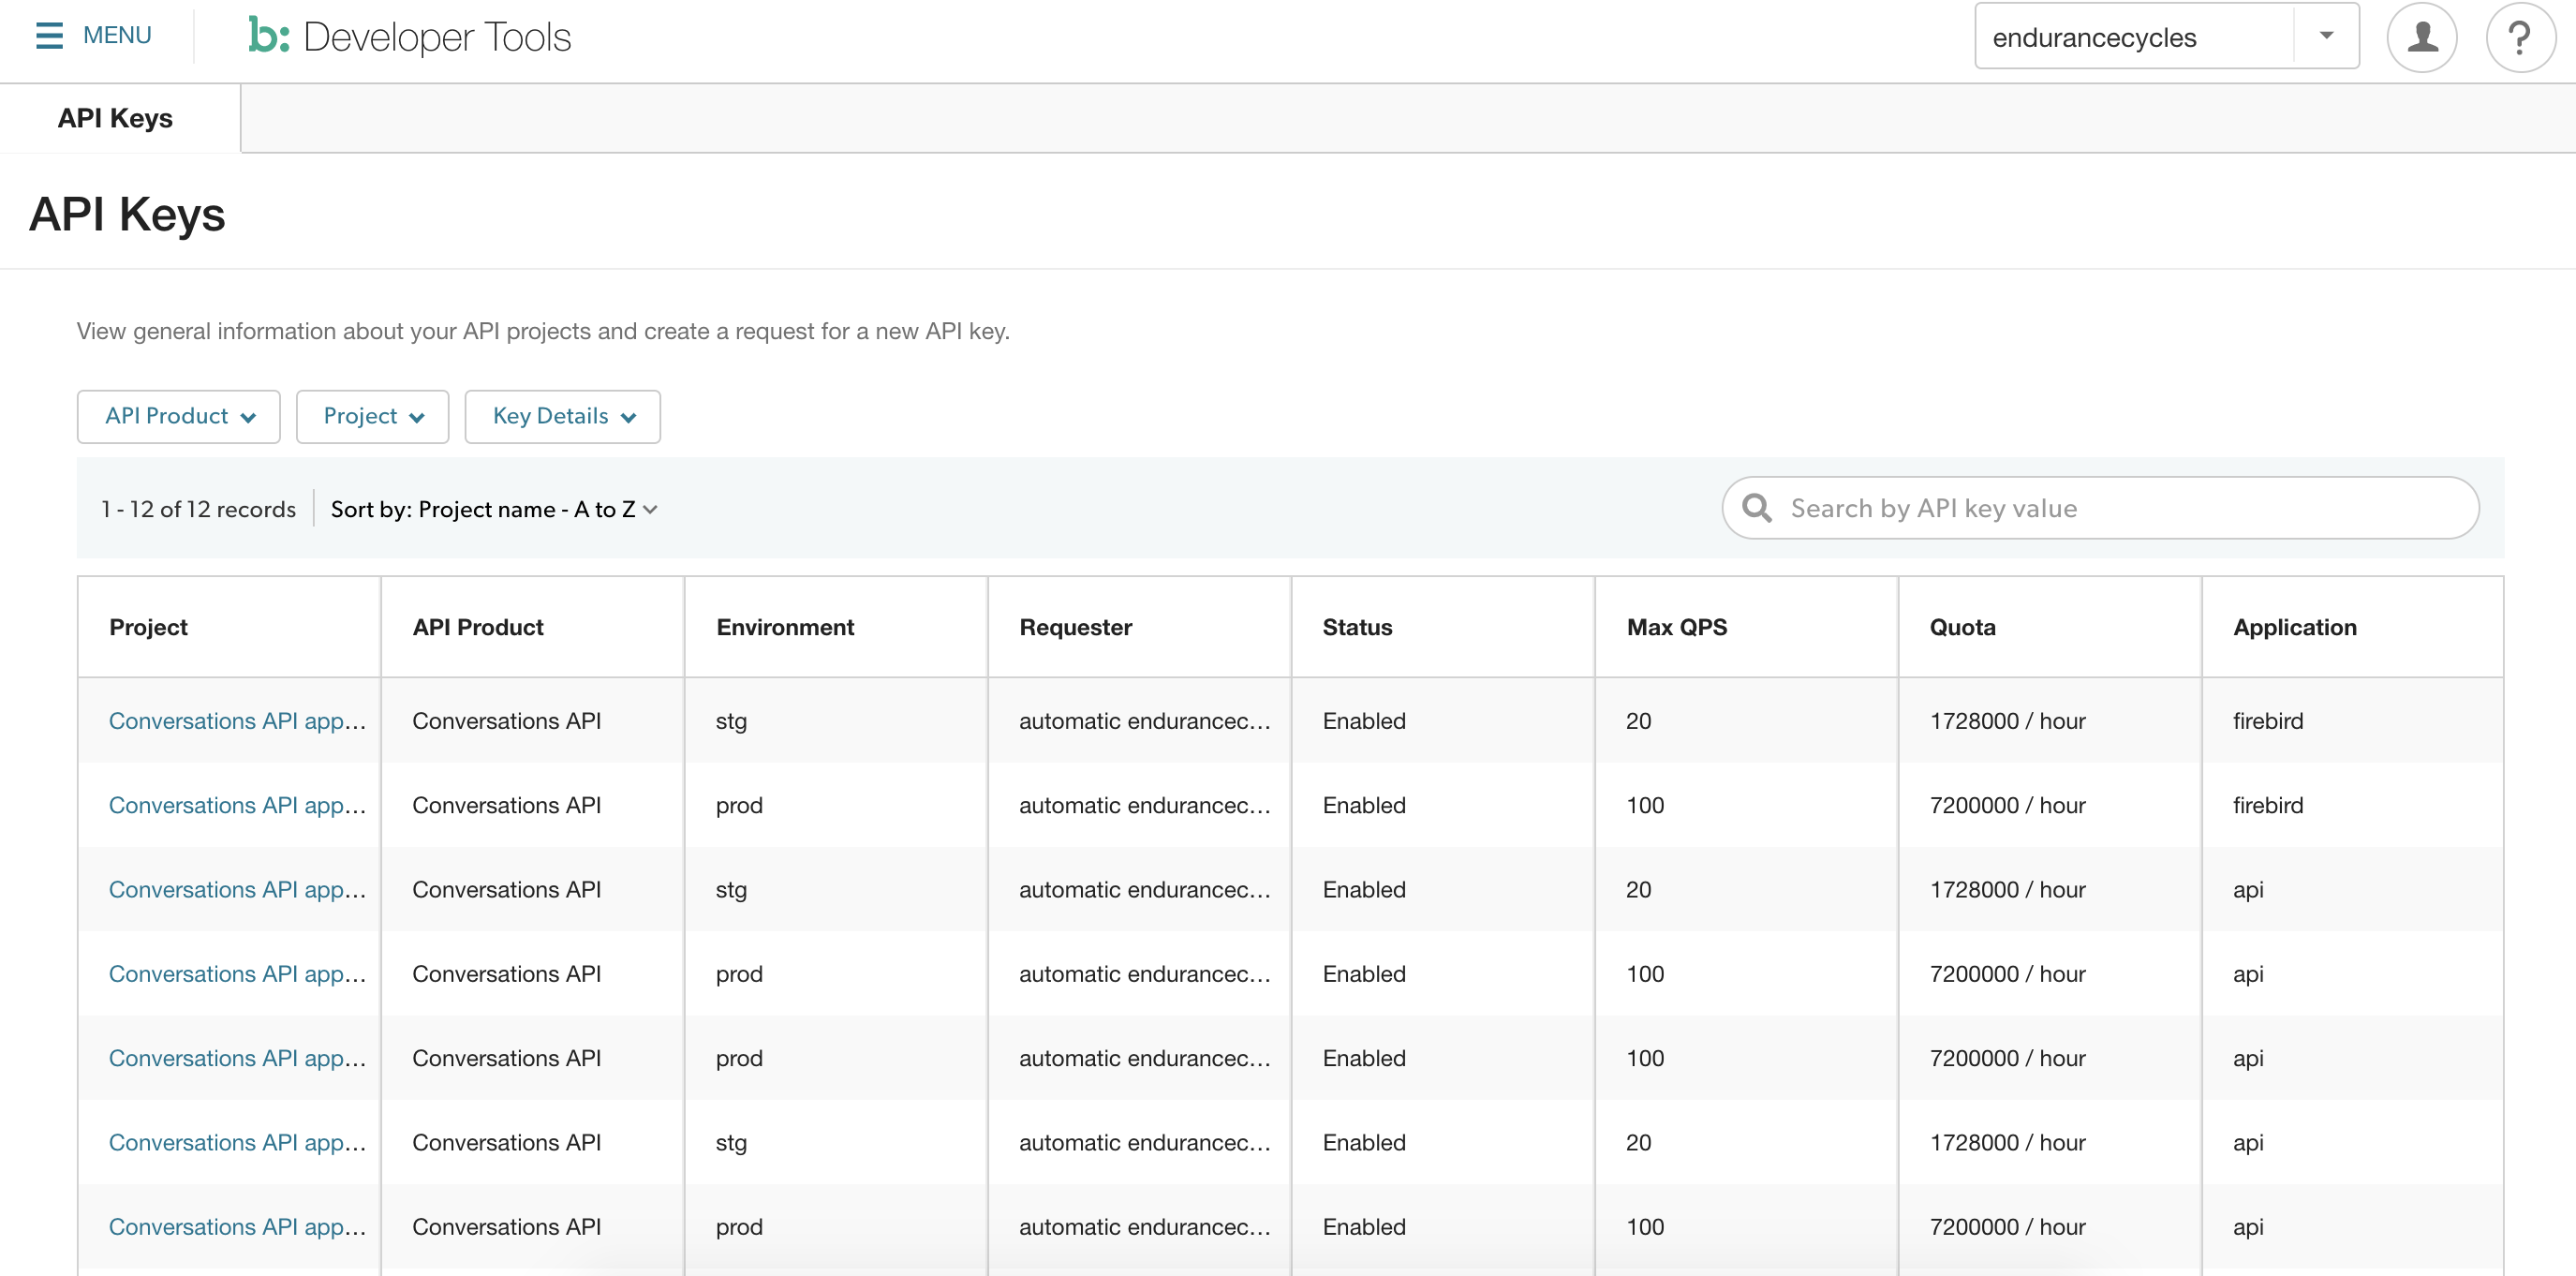Viewport: 2576px width, 1276px height.
Task: Select firebird application in first row
Action: click(2268, 721)
